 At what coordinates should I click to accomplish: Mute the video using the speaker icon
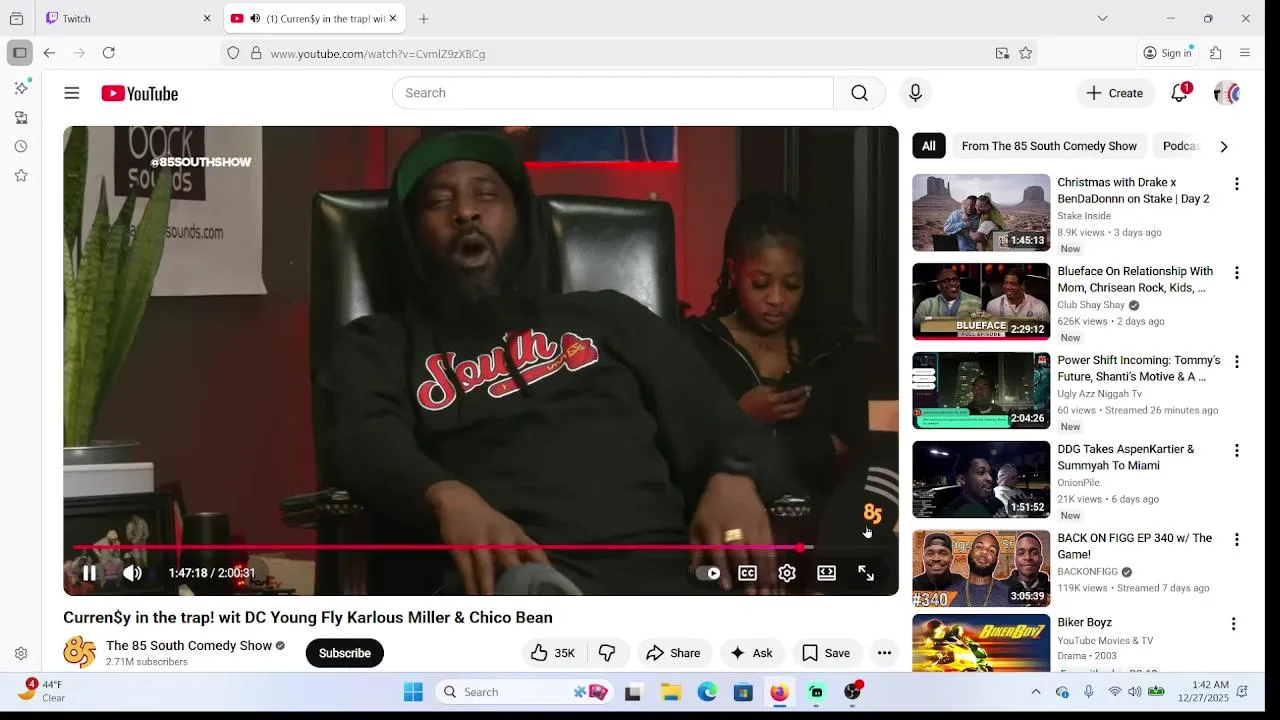132,573
